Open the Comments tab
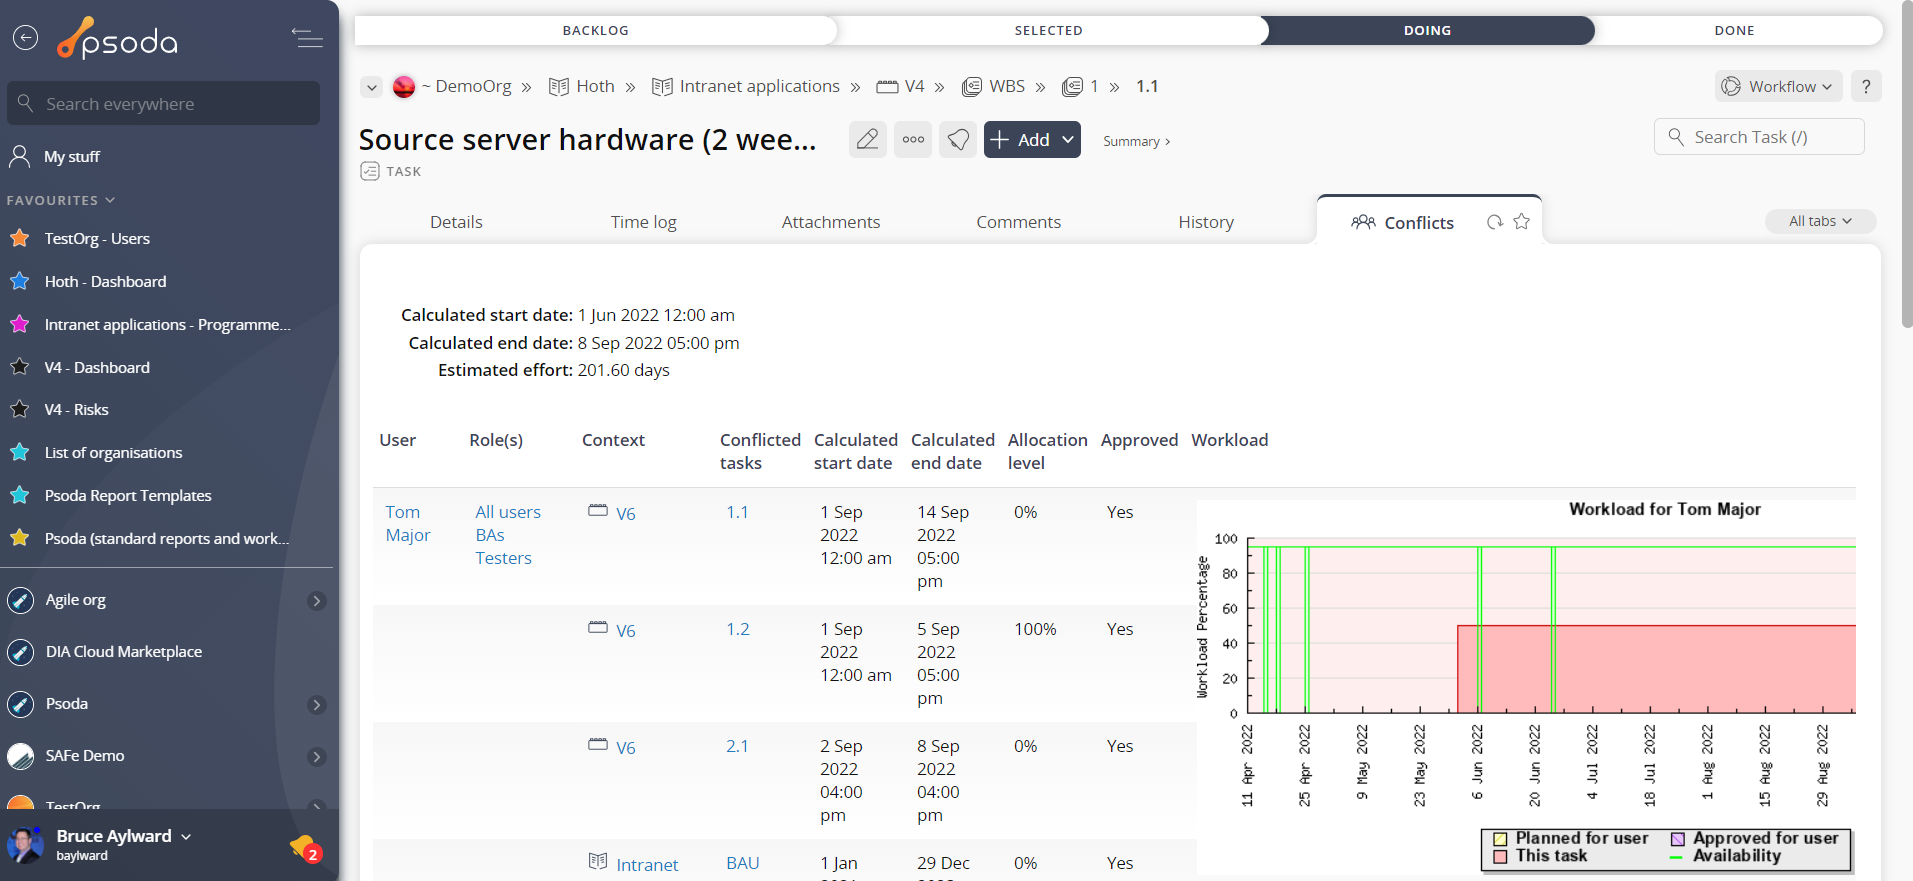This screenshot has width=1913, height=881. point(1018,222)
